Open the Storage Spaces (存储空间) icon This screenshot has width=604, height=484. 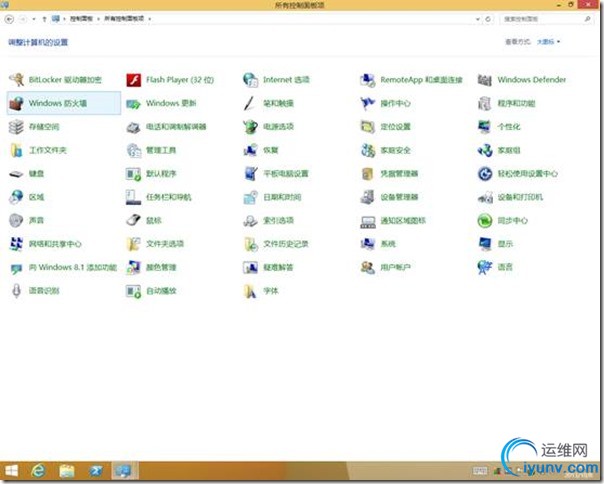coord(16,127)
